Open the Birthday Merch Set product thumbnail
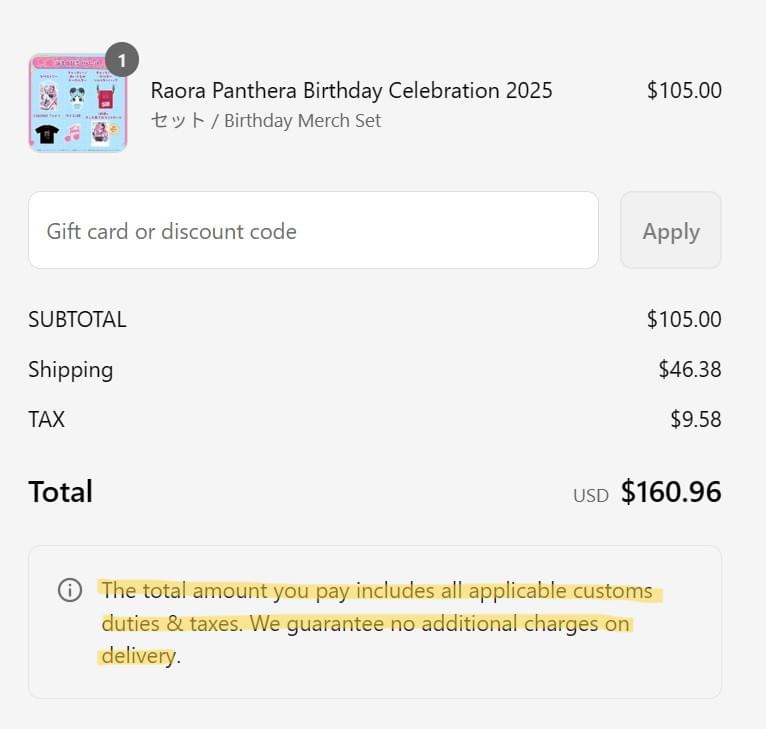 tap(78, 103)
